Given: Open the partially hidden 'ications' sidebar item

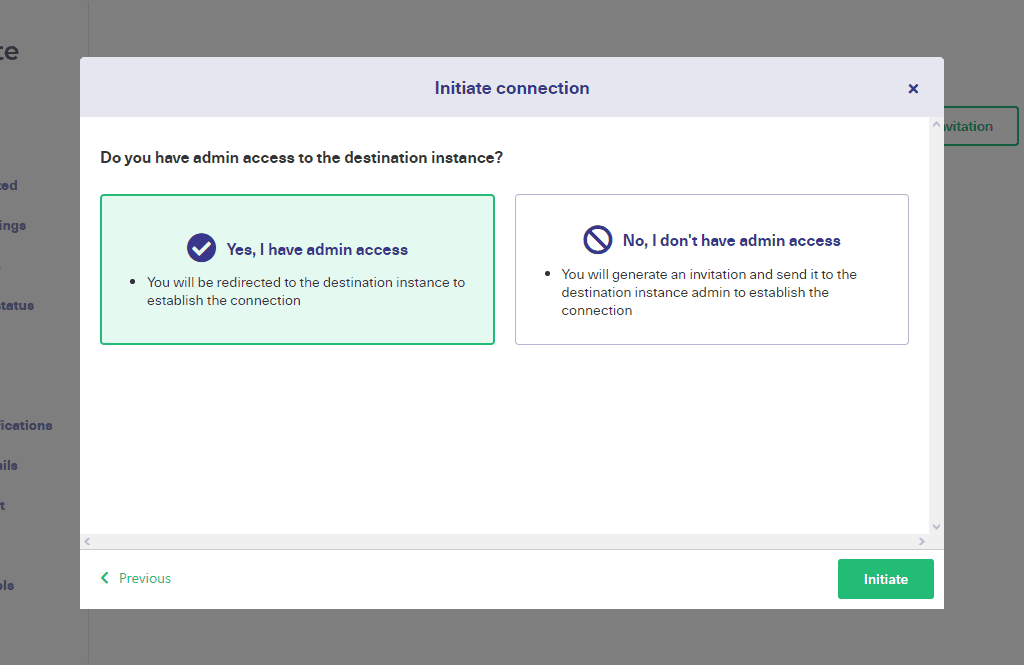Looking at the screenshot, I should [x=26, y=425].
